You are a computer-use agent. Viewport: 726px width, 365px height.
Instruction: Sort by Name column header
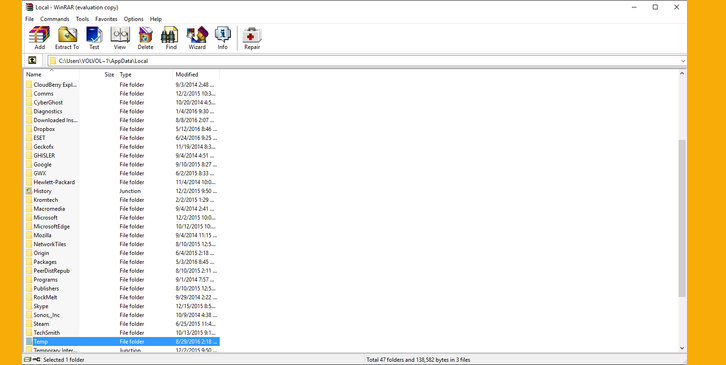pos(51,74)
